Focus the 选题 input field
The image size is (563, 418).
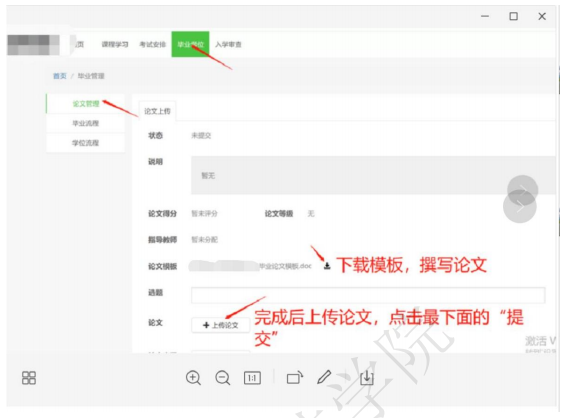(368, 295)
